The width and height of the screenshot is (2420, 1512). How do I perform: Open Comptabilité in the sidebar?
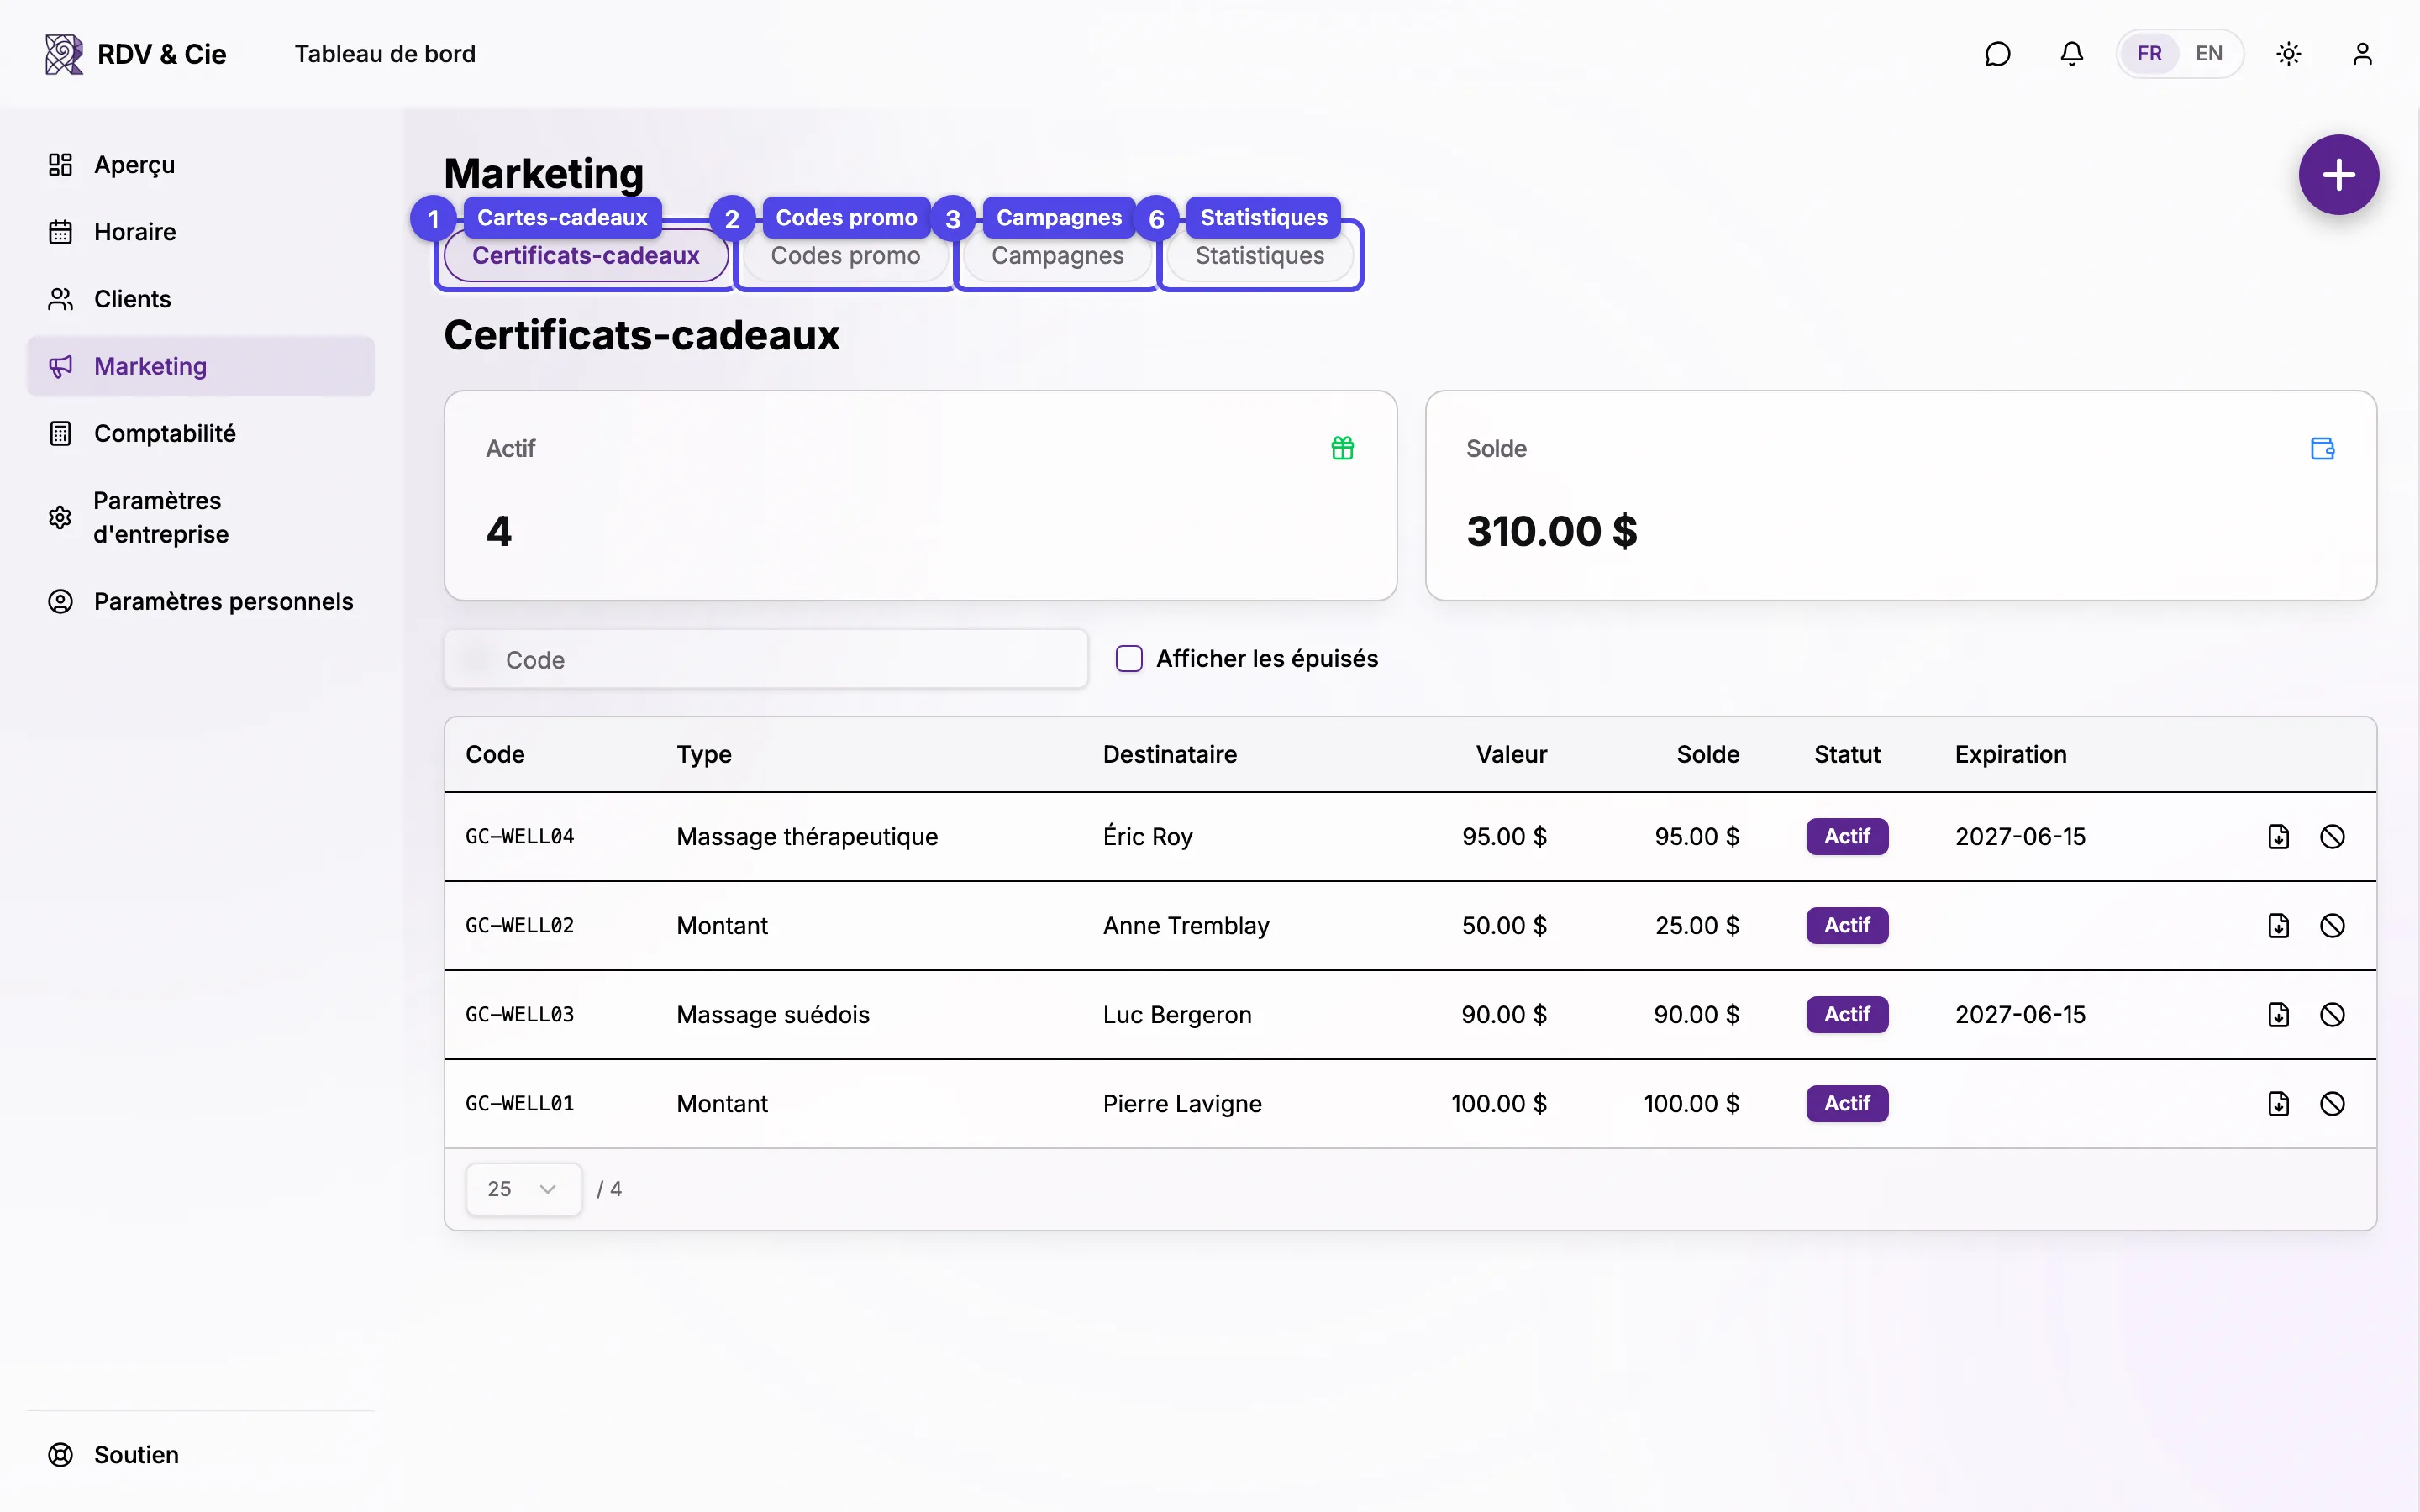[200, 433]
